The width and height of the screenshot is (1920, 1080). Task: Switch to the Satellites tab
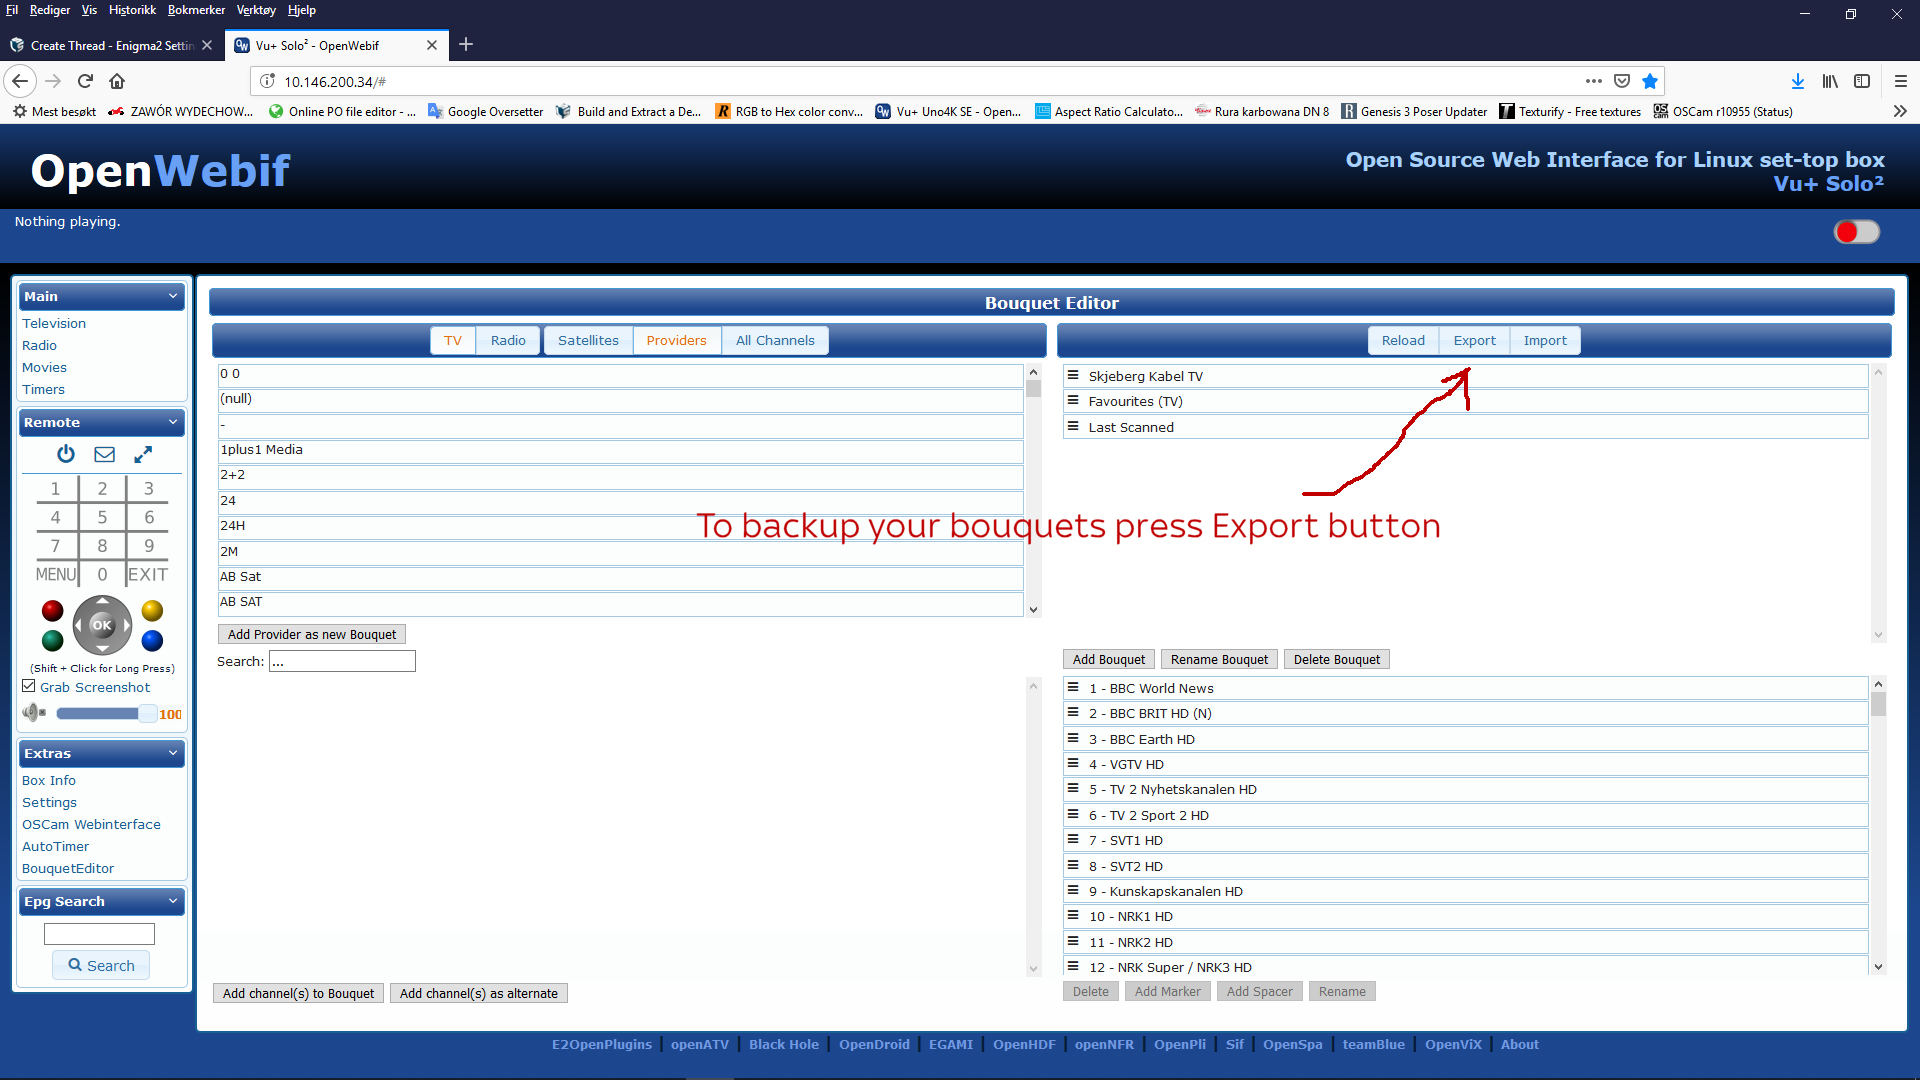588,340
